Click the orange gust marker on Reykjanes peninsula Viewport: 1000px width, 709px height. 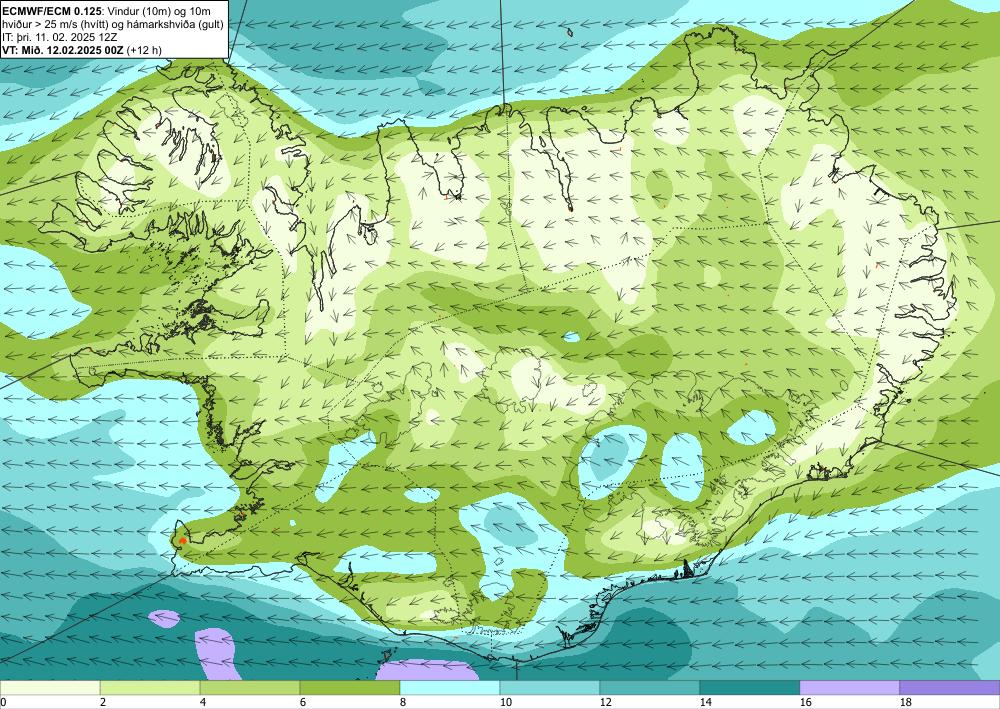(182, 540)
